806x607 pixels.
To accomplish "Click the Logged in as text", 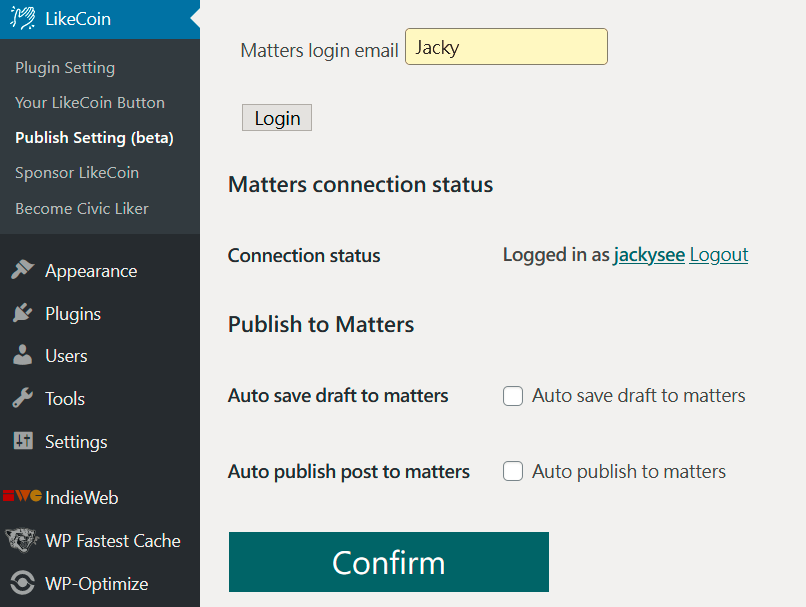I will (x=556, y=255).
